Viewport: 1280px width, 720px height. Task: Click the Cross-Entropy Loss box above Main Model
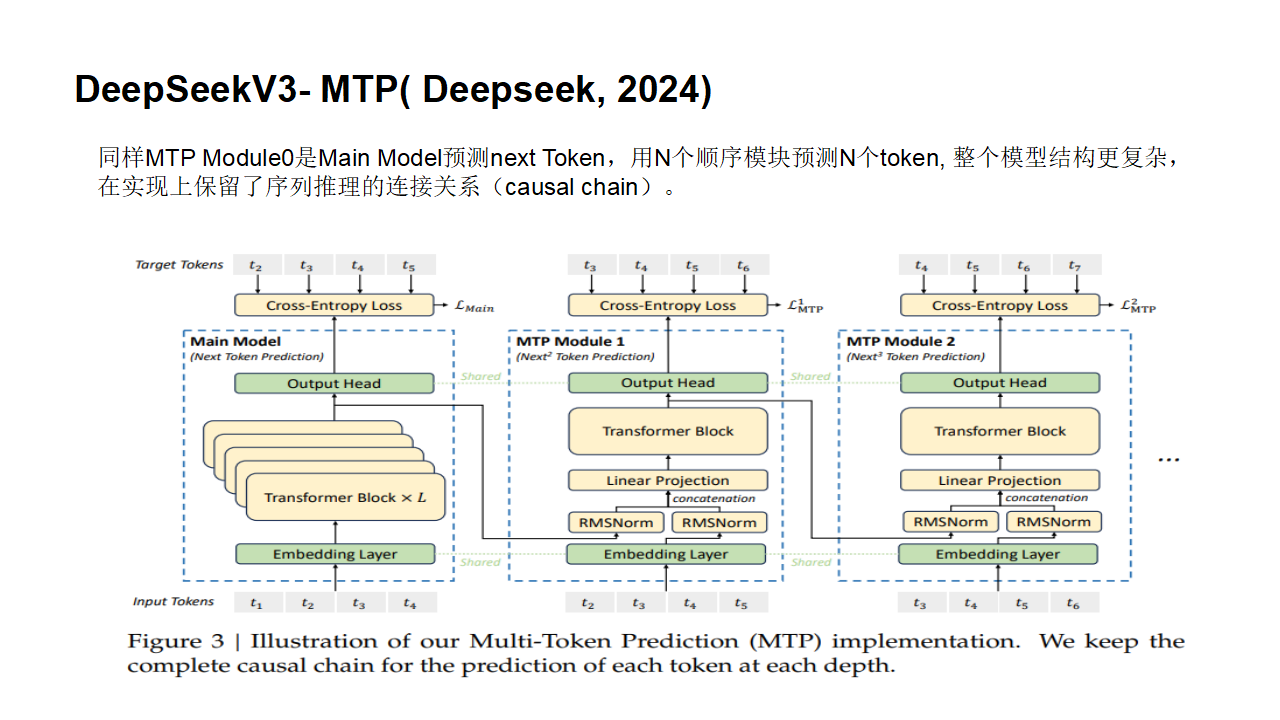334,306
